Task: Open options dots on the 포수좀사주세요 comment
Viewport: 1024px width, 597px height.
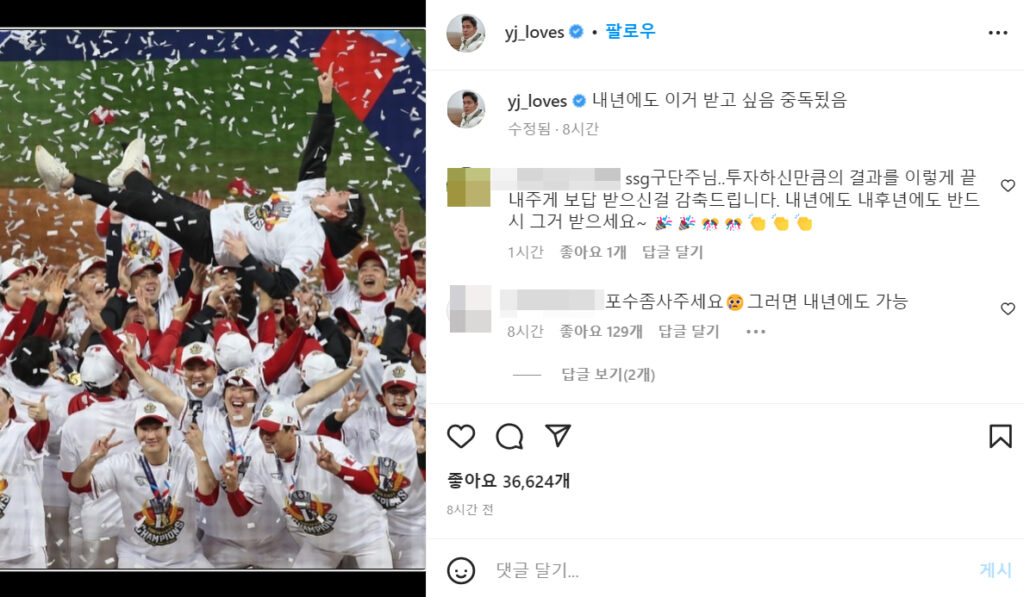Action: pos(756,332)
